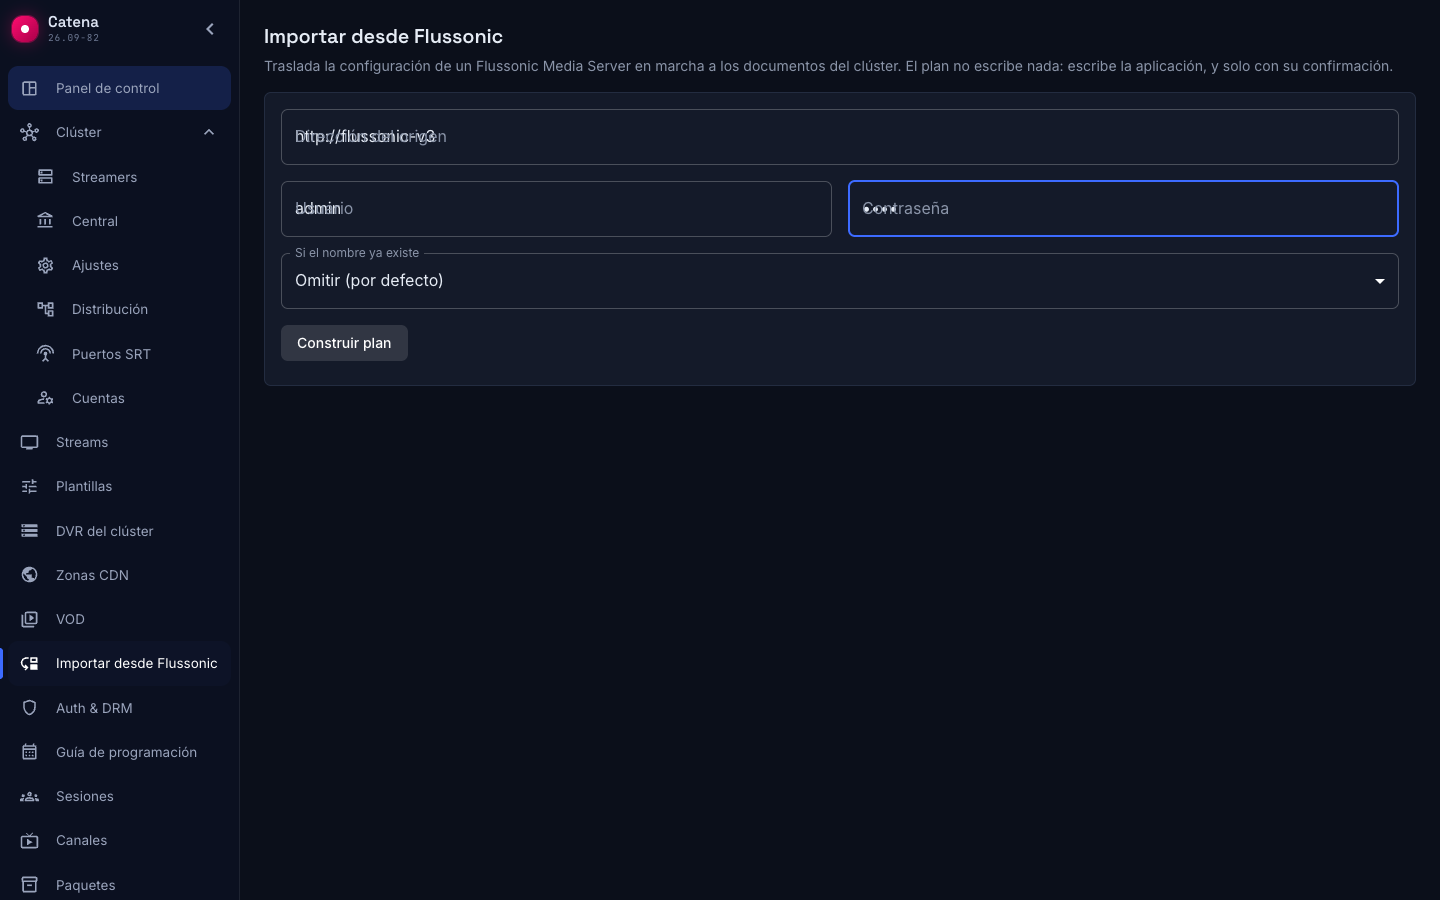Open Panel de control menu item
Screen dimensions: 1440x900
pyautogui.click(x=119, y=88)
